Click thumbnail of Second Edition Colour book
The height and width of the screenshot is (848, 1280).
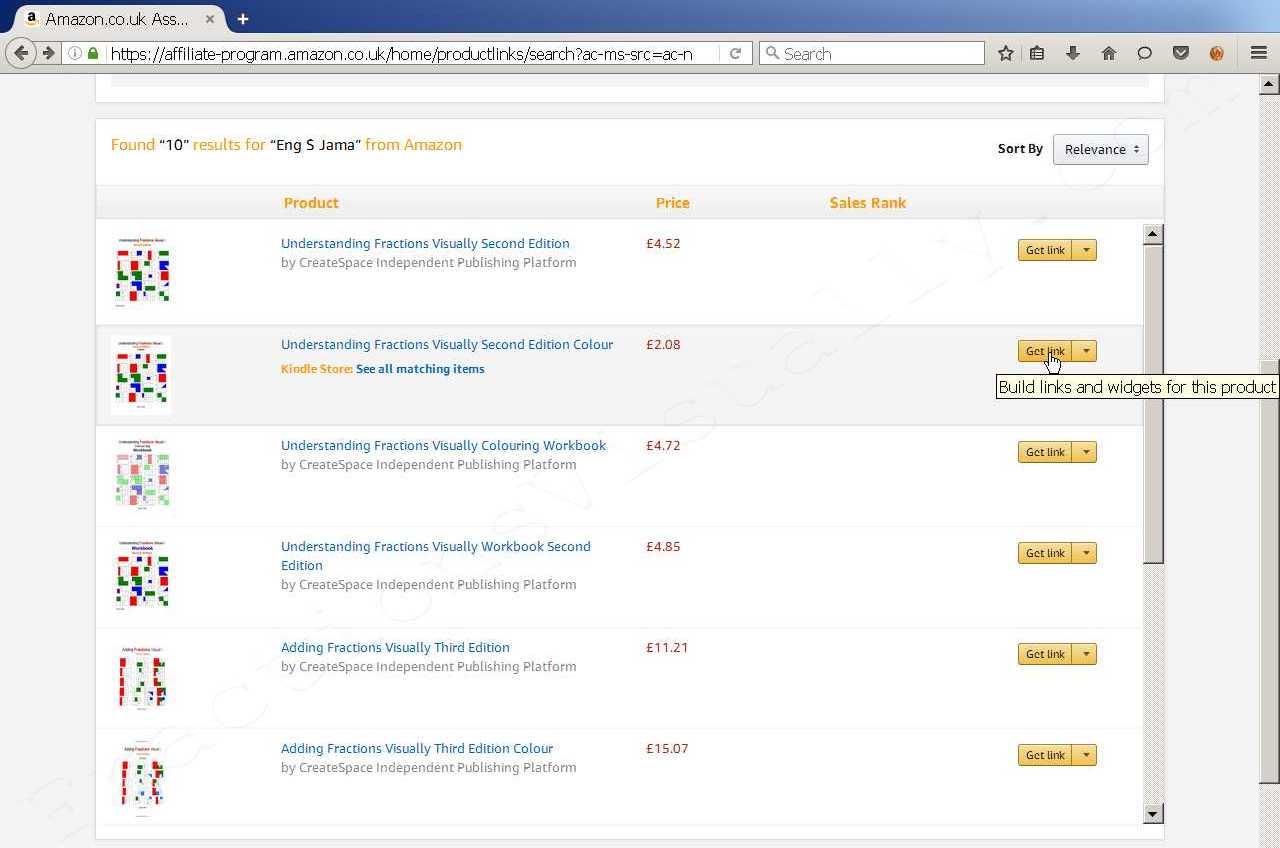[x=141, y=374]
